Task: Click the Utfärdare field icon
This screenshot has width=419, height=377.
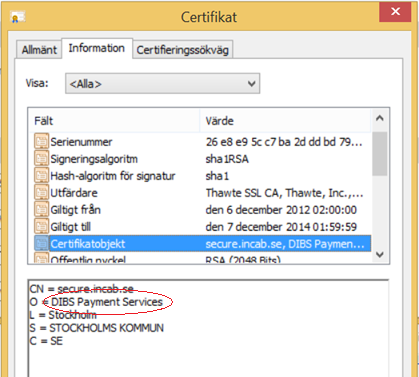Action: tap(41, 192)
